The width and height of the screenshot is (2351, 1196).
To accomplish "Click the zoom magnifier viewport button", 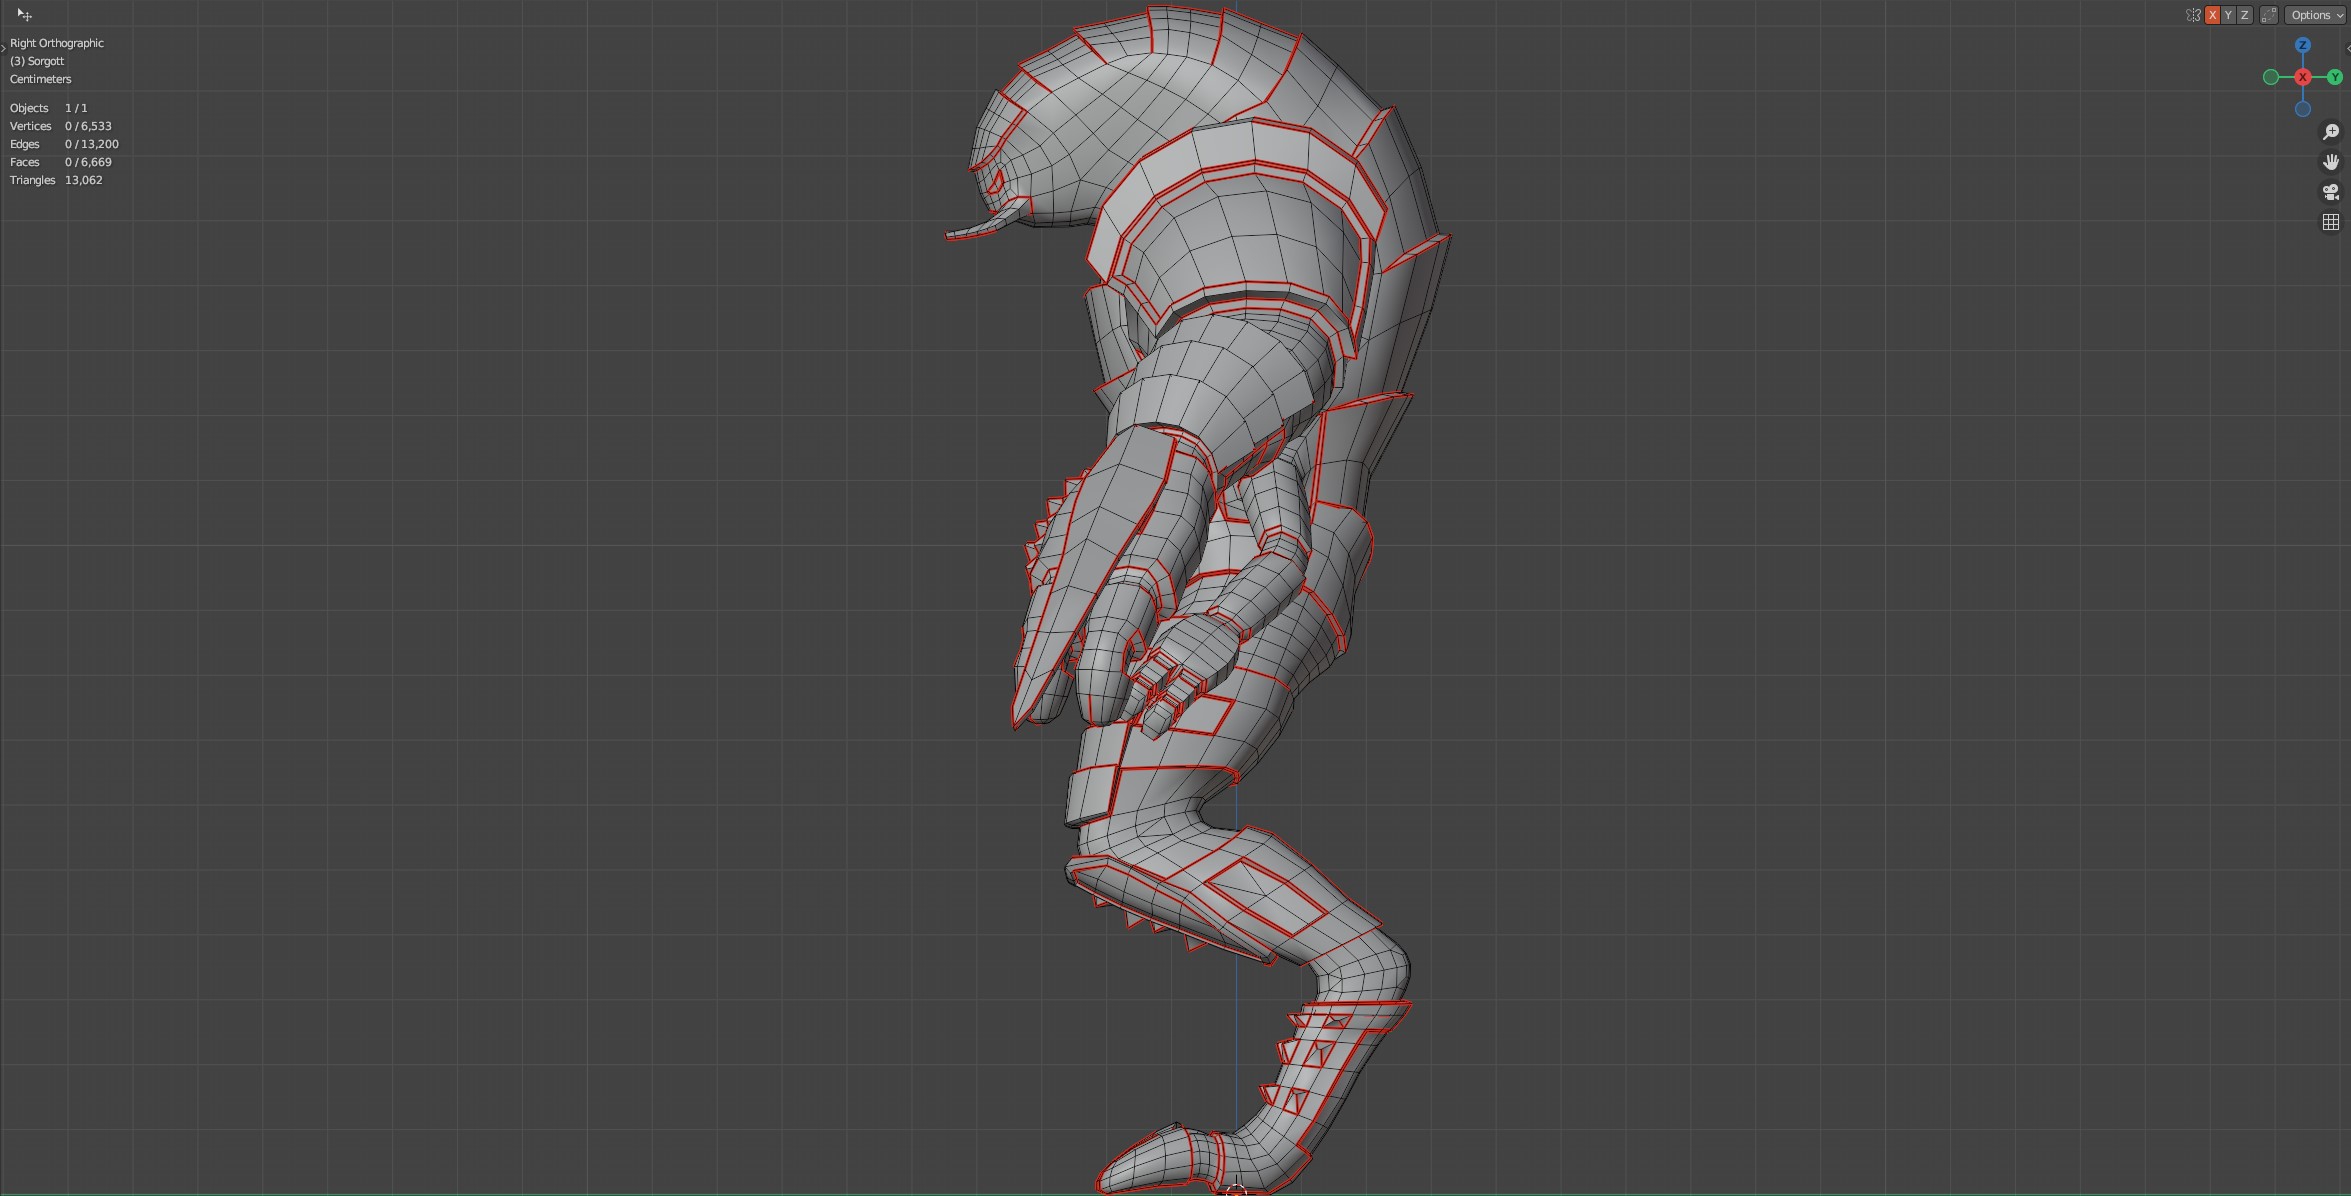I will pos(2331,132).
